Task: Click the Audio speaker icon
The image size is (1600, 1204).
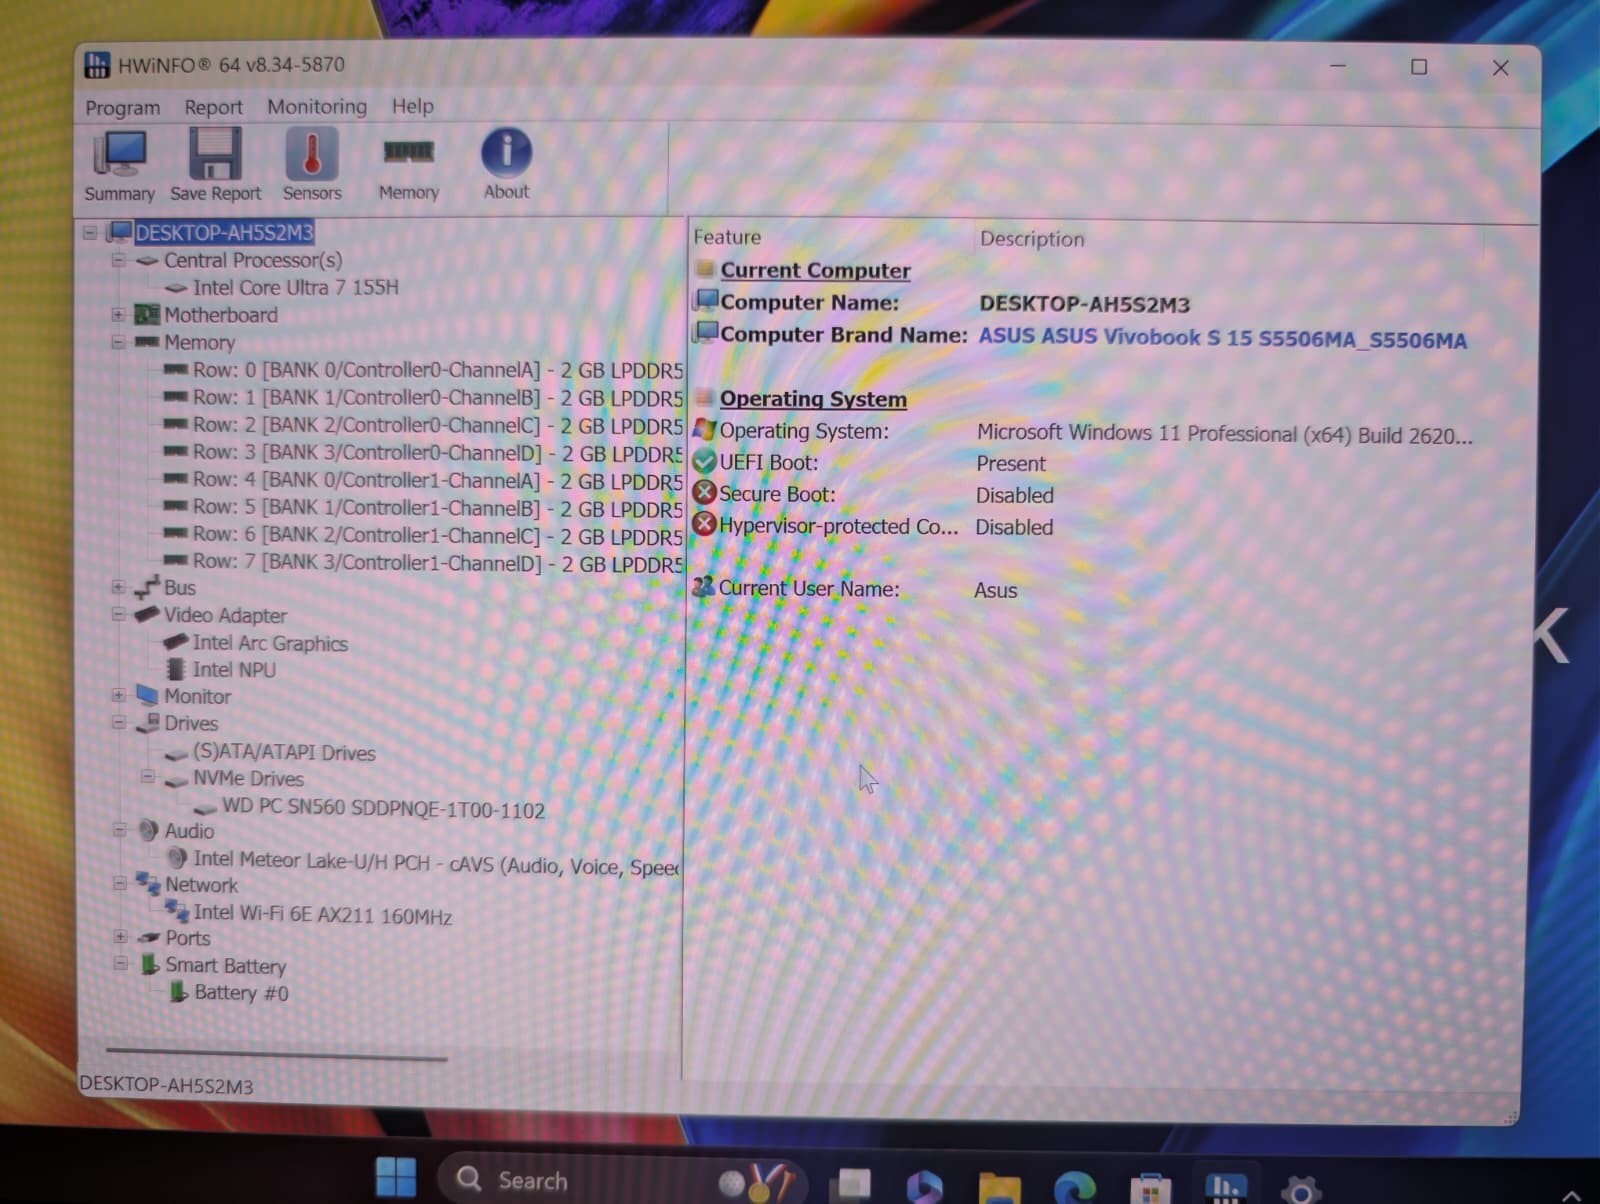Action: pyautogui.click(x=148, y=830)
